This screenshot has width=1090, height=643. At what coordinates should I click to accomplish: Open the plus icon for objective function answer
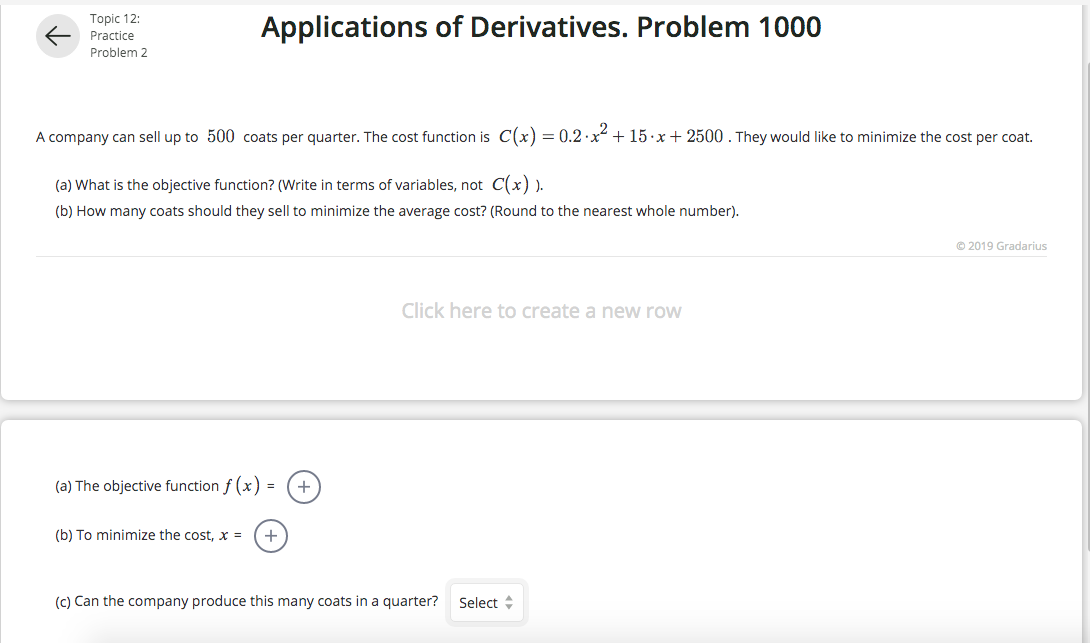303,486
